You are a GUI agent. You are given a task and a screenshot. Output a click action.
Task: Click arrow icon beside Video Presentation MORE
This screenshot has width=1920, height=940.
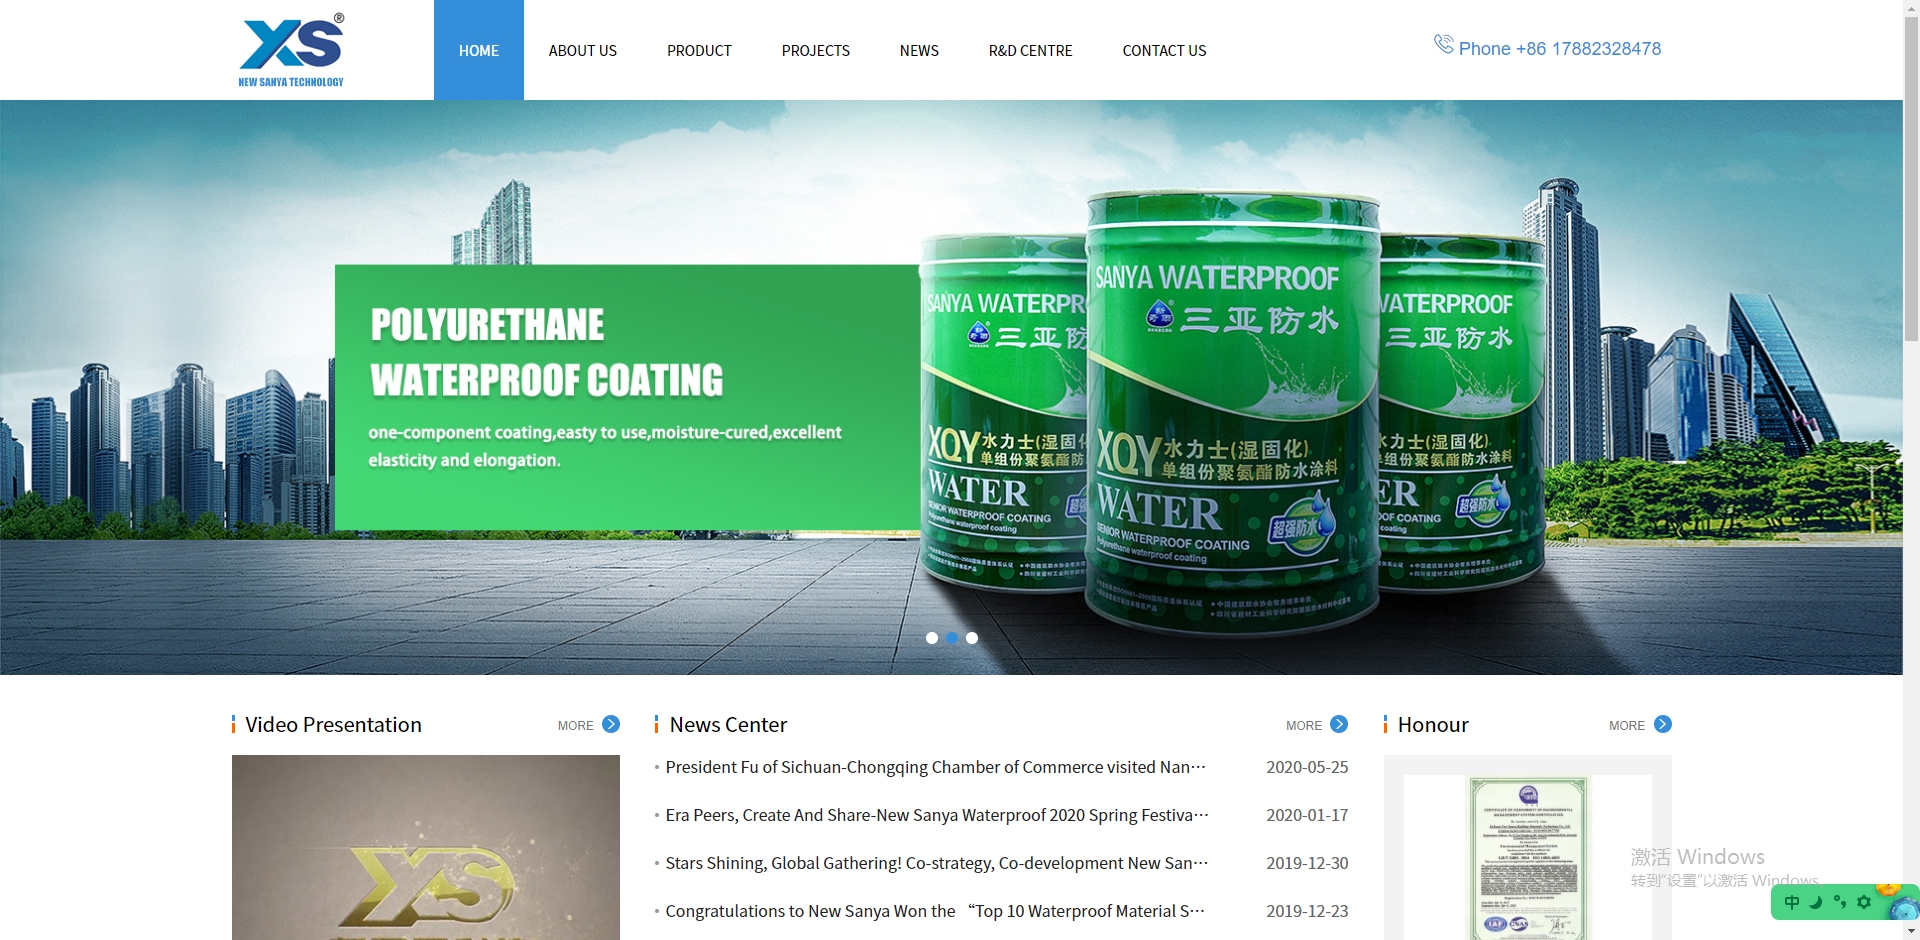coord(611,724)
